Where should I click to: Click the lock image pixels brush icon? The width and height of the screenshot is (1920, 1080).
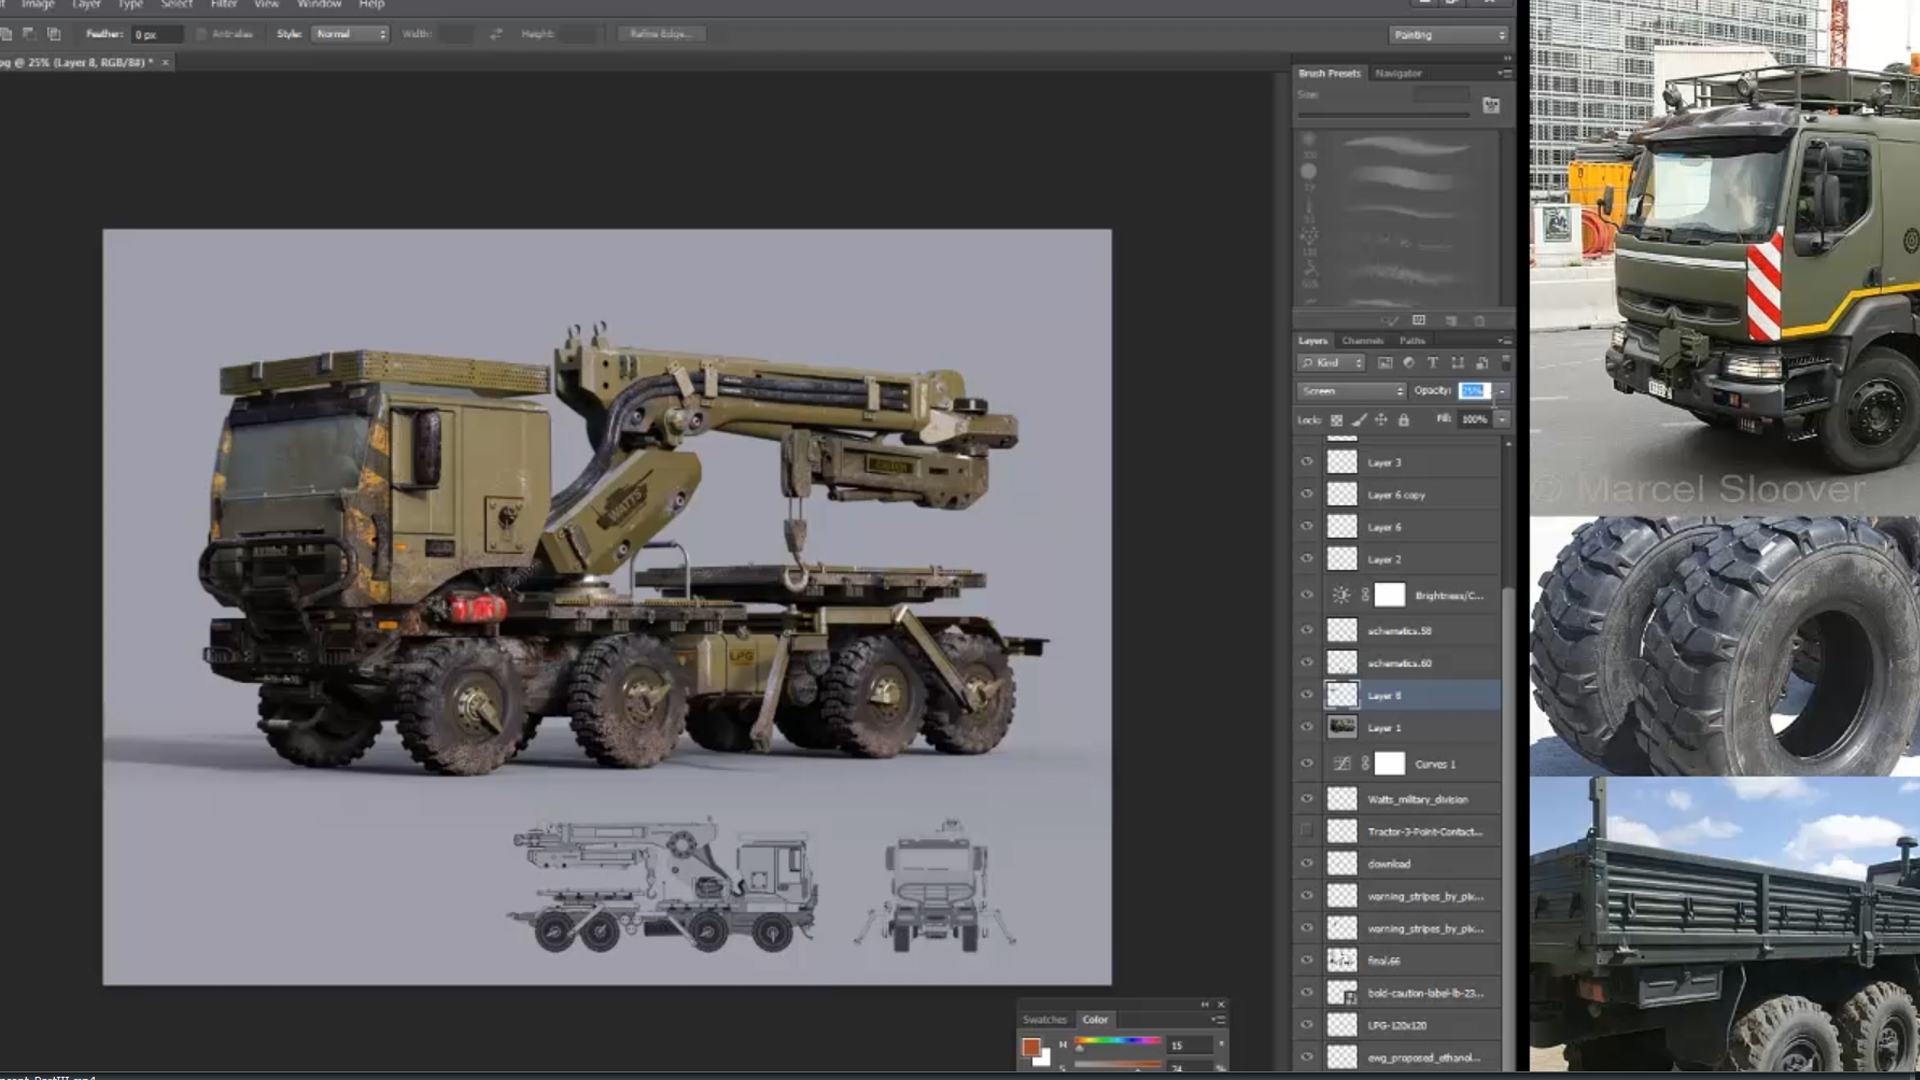point(1359,420)
